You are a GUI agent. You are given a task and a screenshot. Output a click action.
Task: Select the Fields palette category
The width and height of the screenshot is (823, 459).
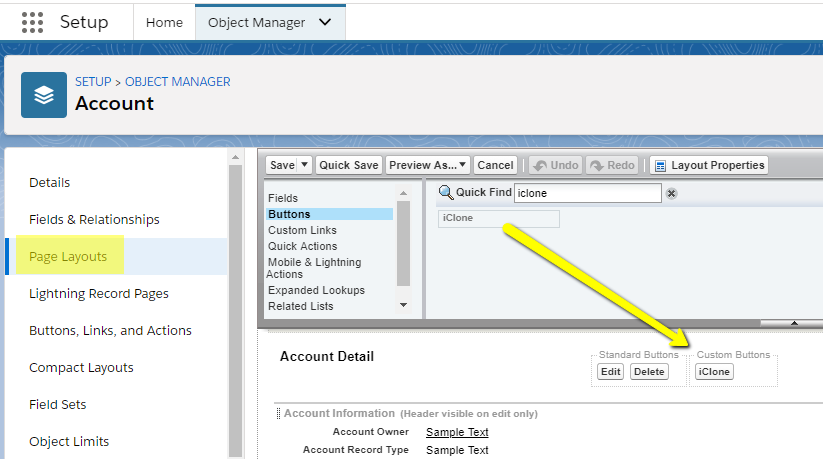(x=283, y=198)
